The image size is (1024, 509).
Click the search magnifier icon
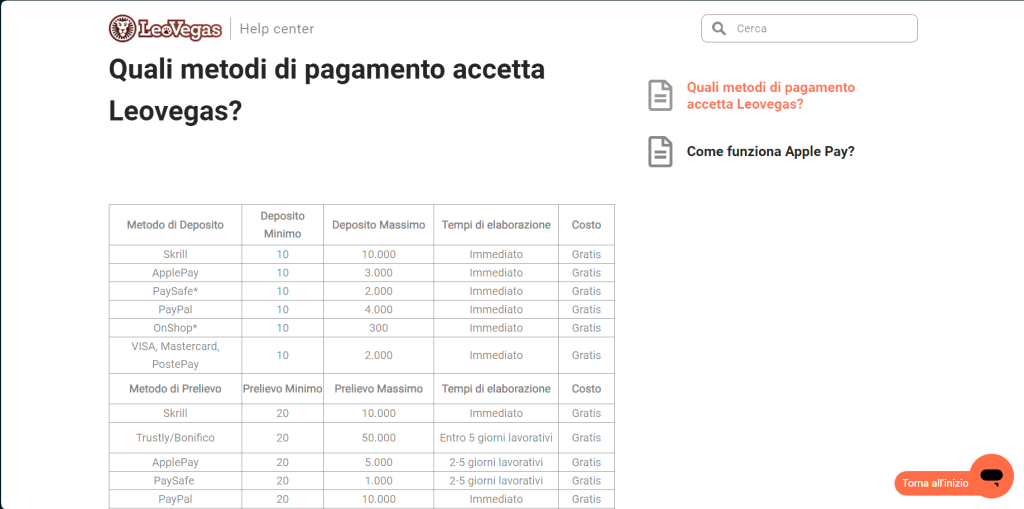(719, 29)
